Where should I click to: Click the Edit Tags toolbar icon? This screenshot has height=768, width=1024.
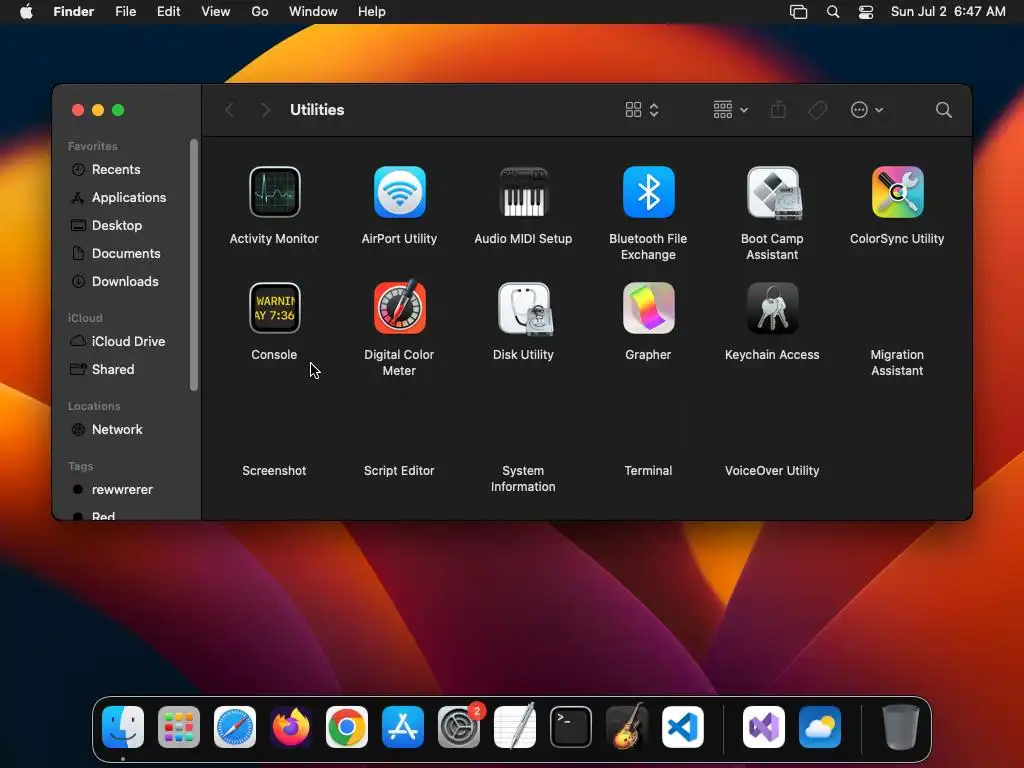coord(818,110)
